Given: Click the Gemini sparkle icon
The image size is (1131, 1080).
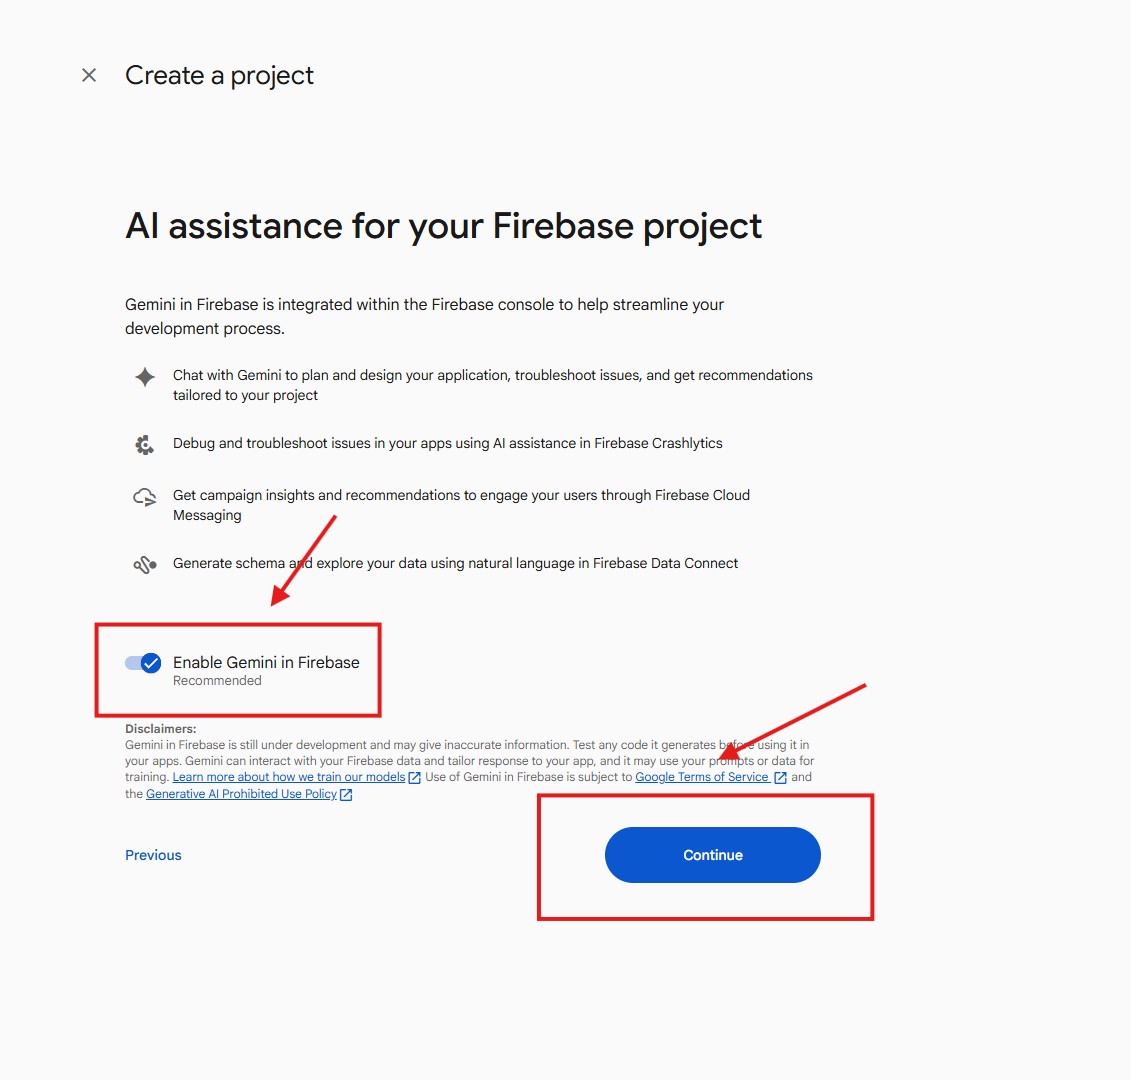Looking at the screenshot, I should click(x=145, y=377).
